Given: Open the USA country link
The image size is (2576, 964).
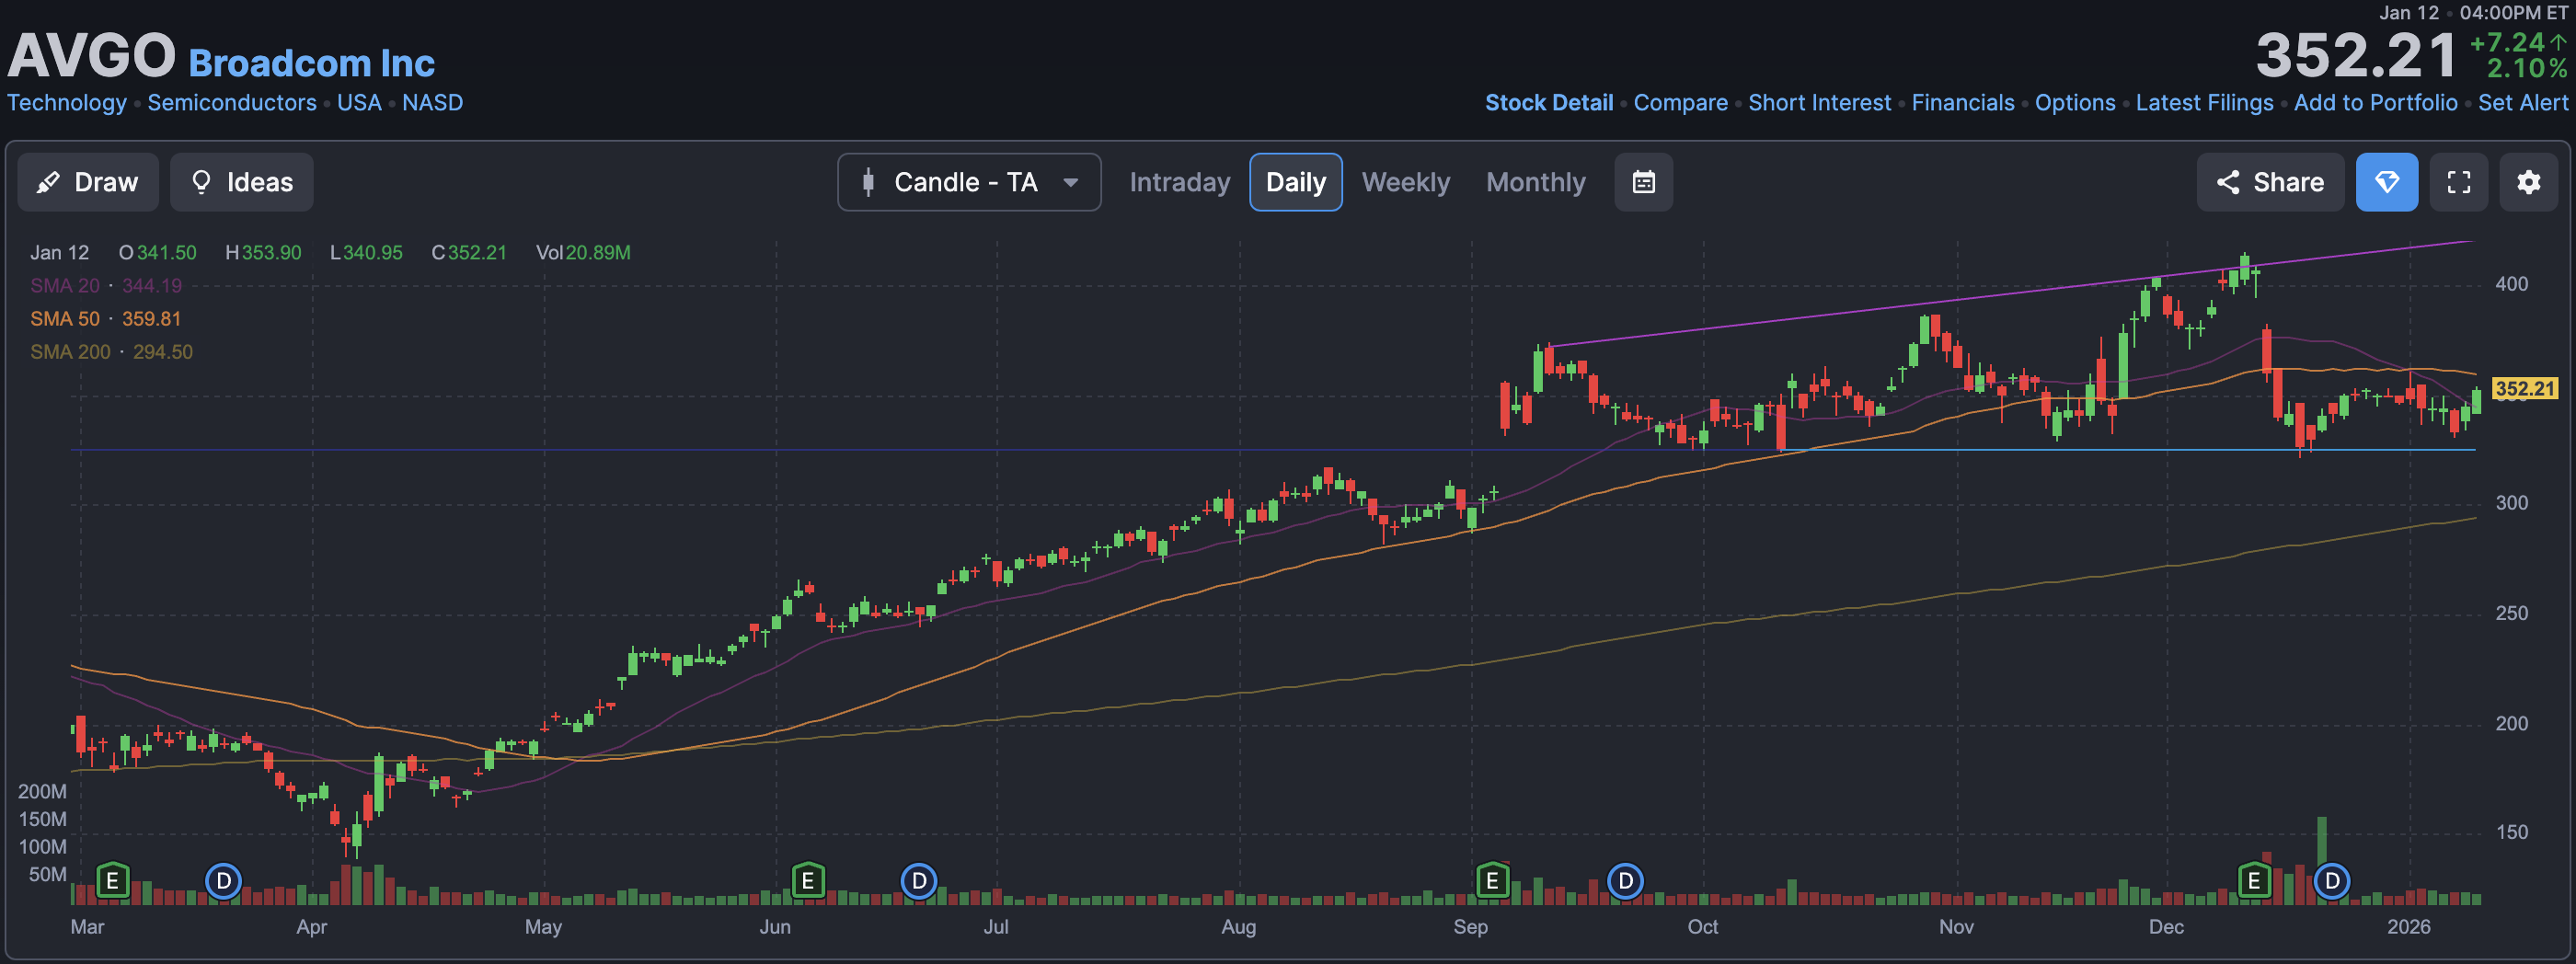Looking at the screenshot, I should [x=359, y=103].
